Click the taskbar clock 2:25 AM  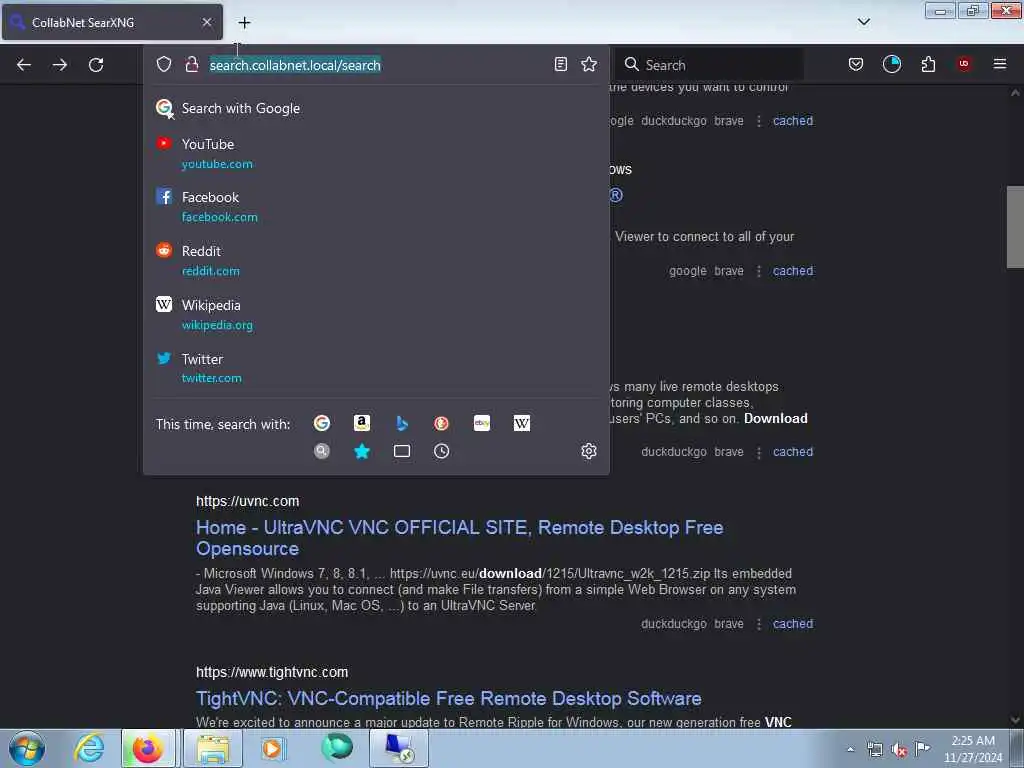(973, 749)
